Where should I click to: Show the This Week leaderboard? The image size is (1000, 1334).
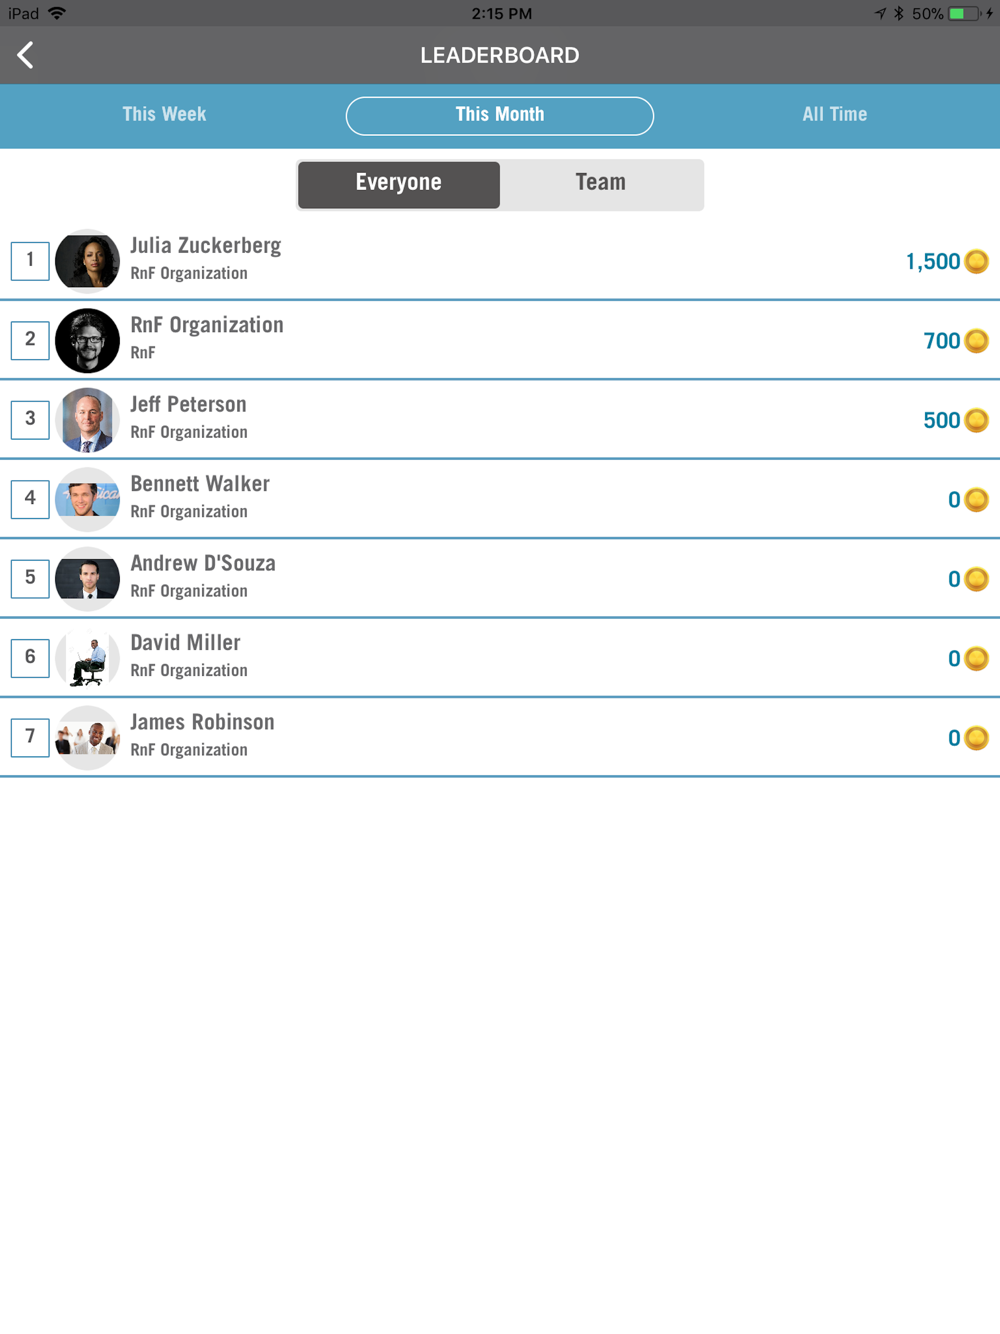pyautogui.click(x=164, y=115)
